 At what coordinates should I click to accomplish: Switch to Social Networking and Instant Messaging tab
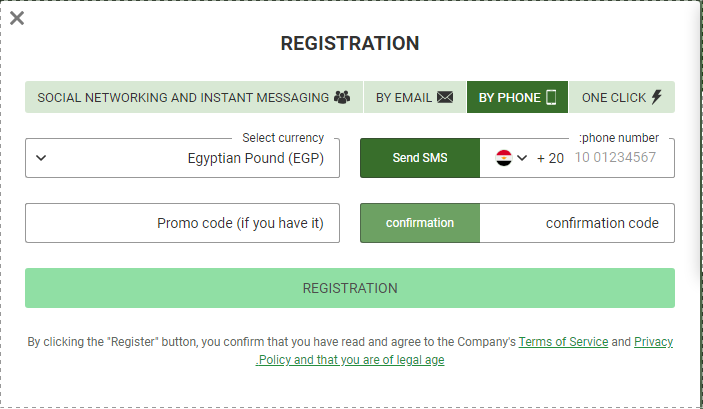tap(194, 97)
